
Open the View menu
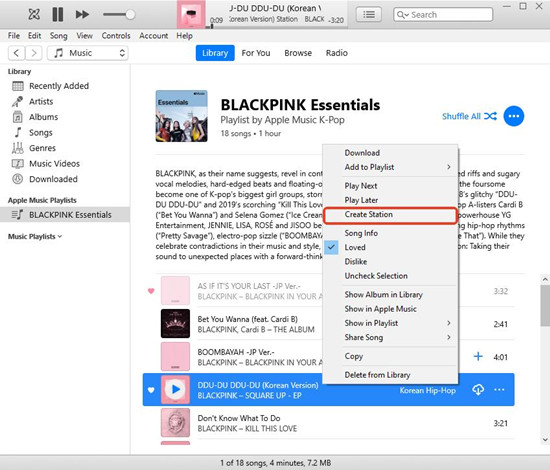(85, 35)
